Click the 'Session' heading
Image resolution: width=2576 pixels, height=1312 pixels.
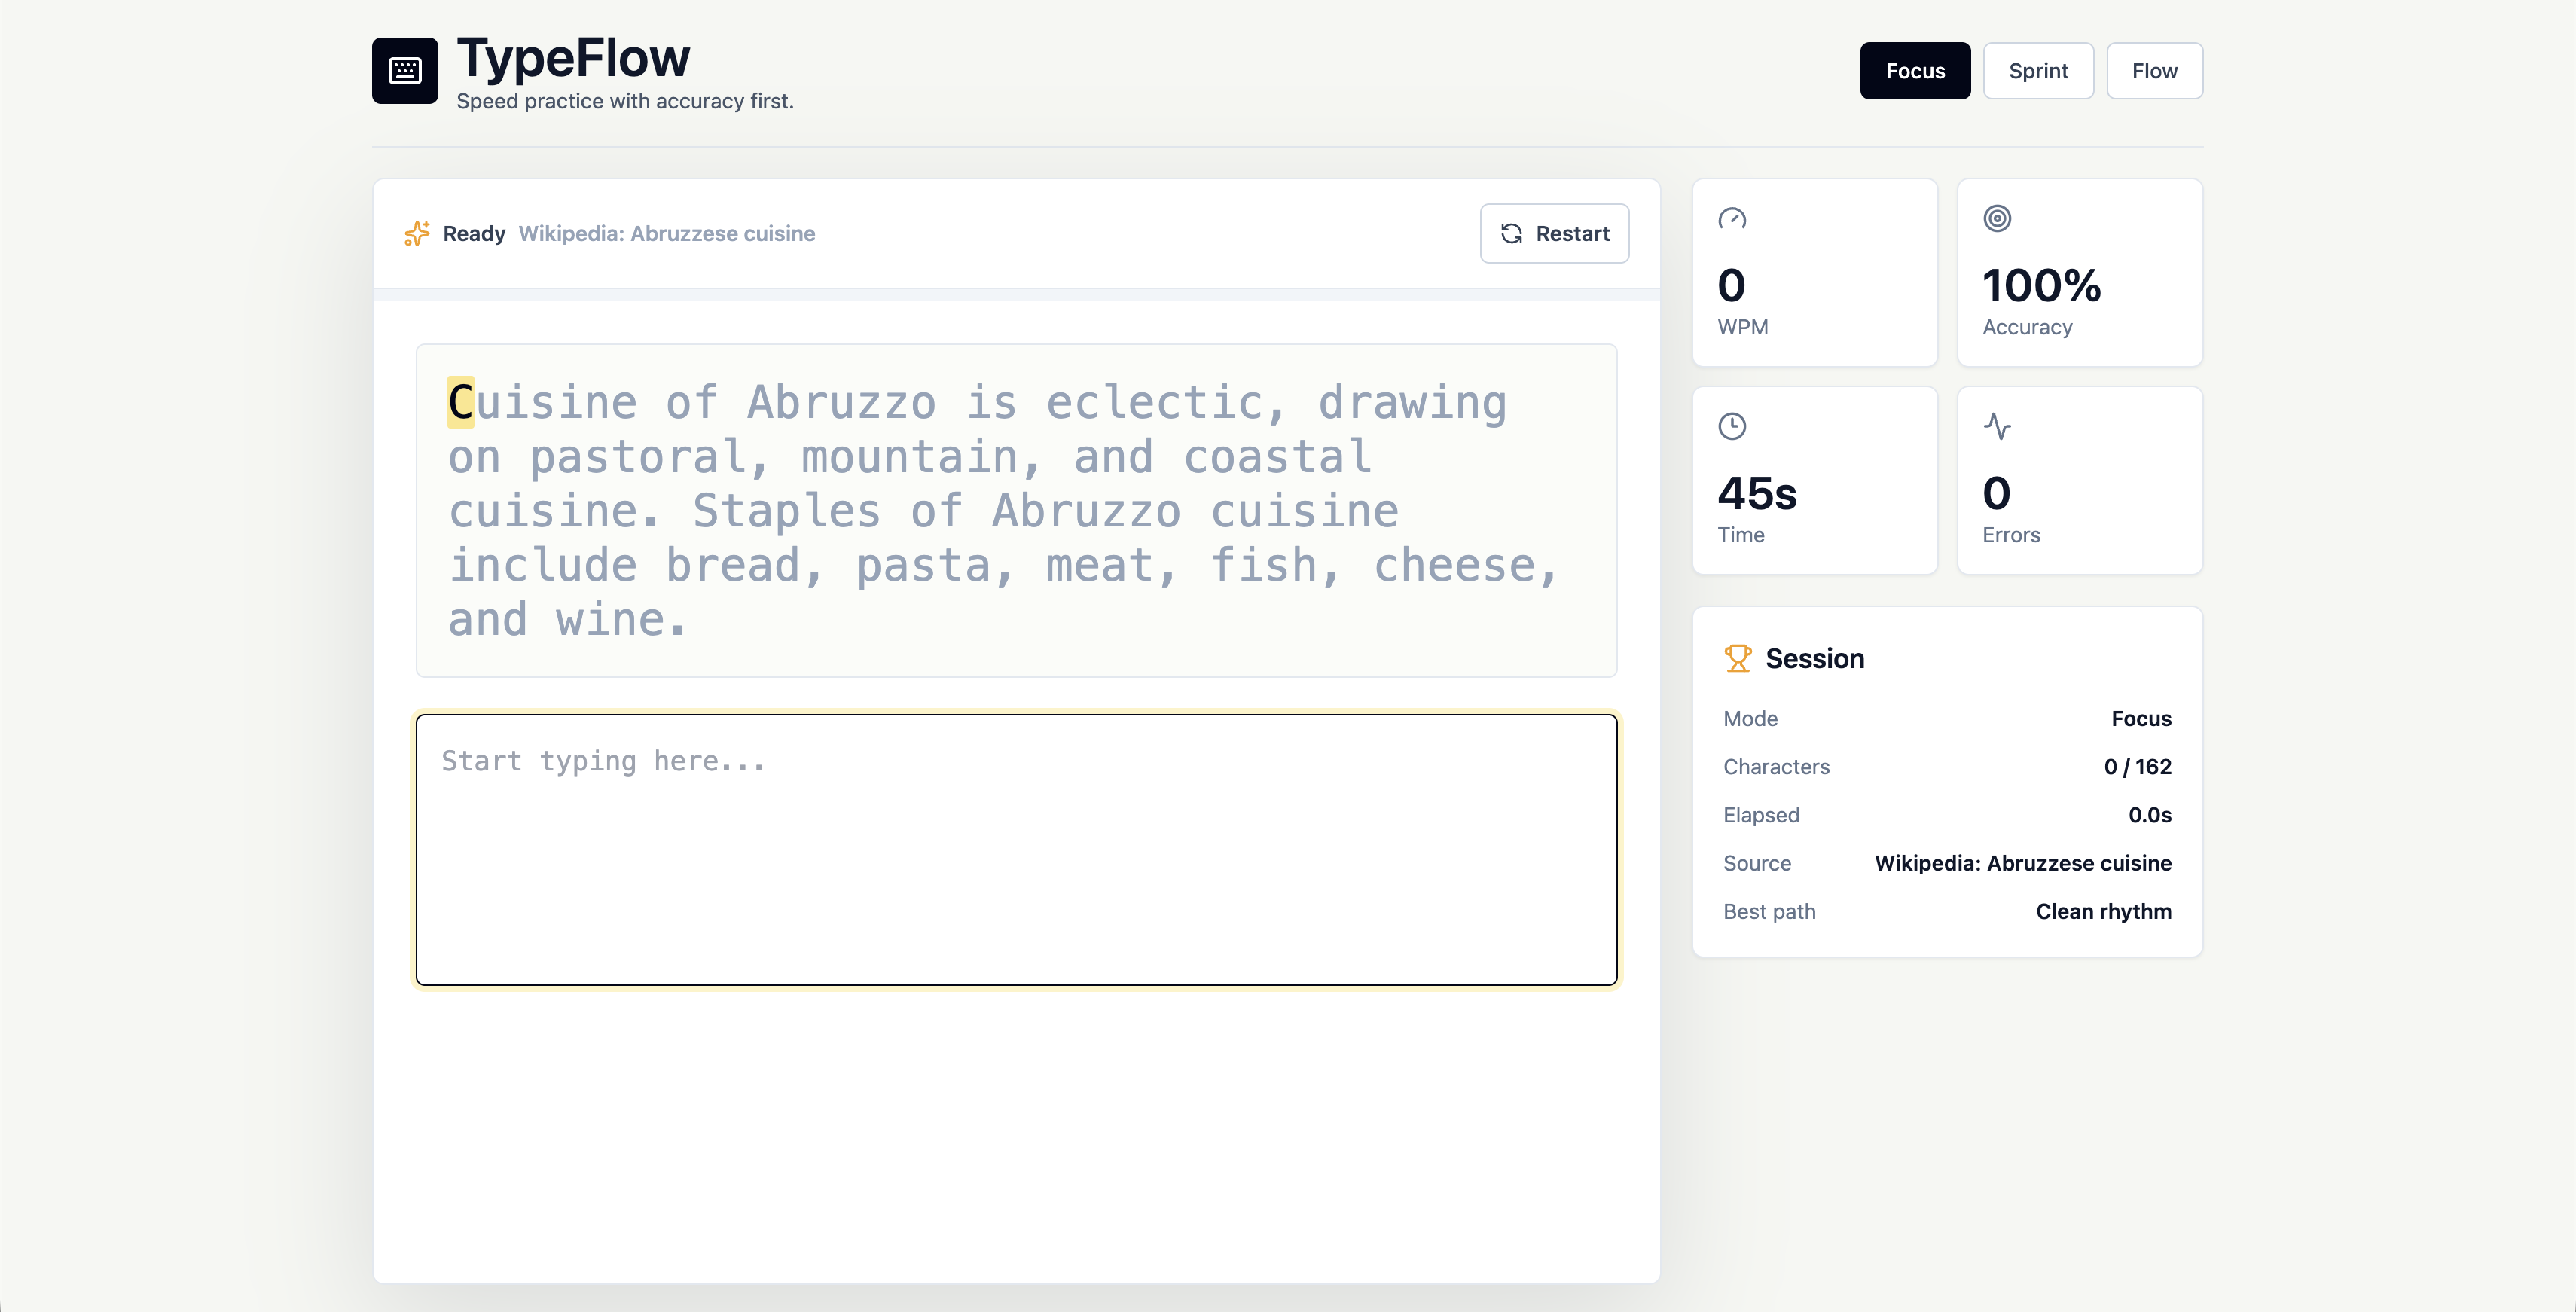1814,658
